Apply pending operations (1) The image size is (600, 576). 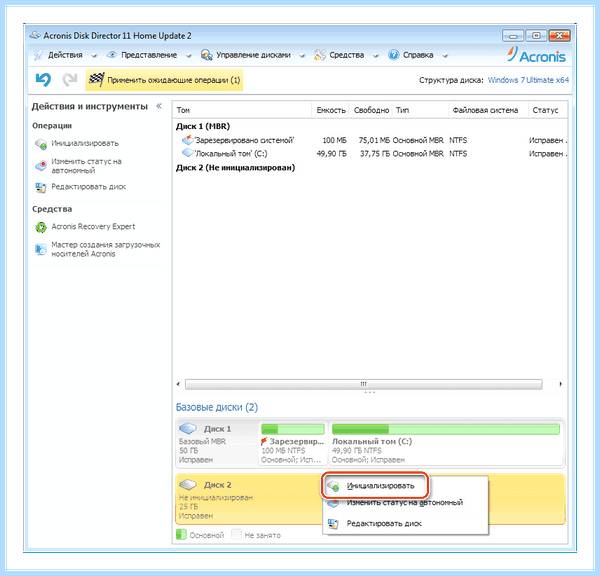click(165, 80)
